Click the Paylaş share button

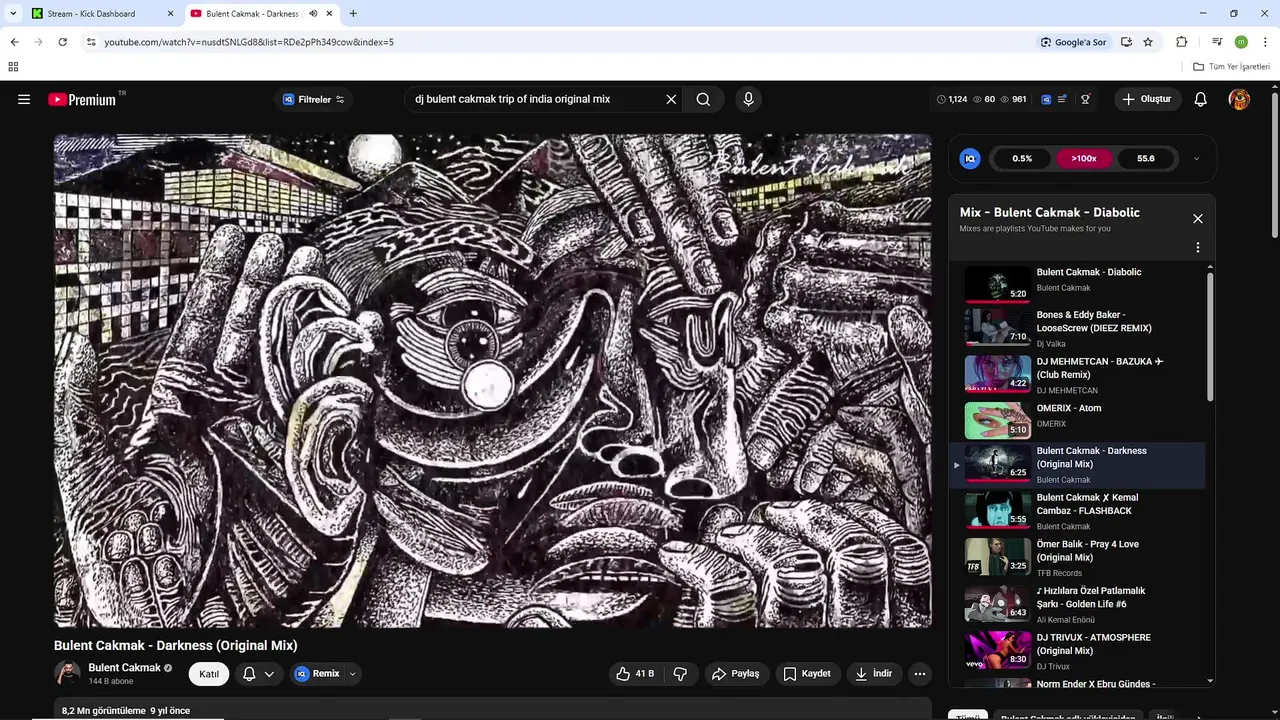tap(736, 674)
